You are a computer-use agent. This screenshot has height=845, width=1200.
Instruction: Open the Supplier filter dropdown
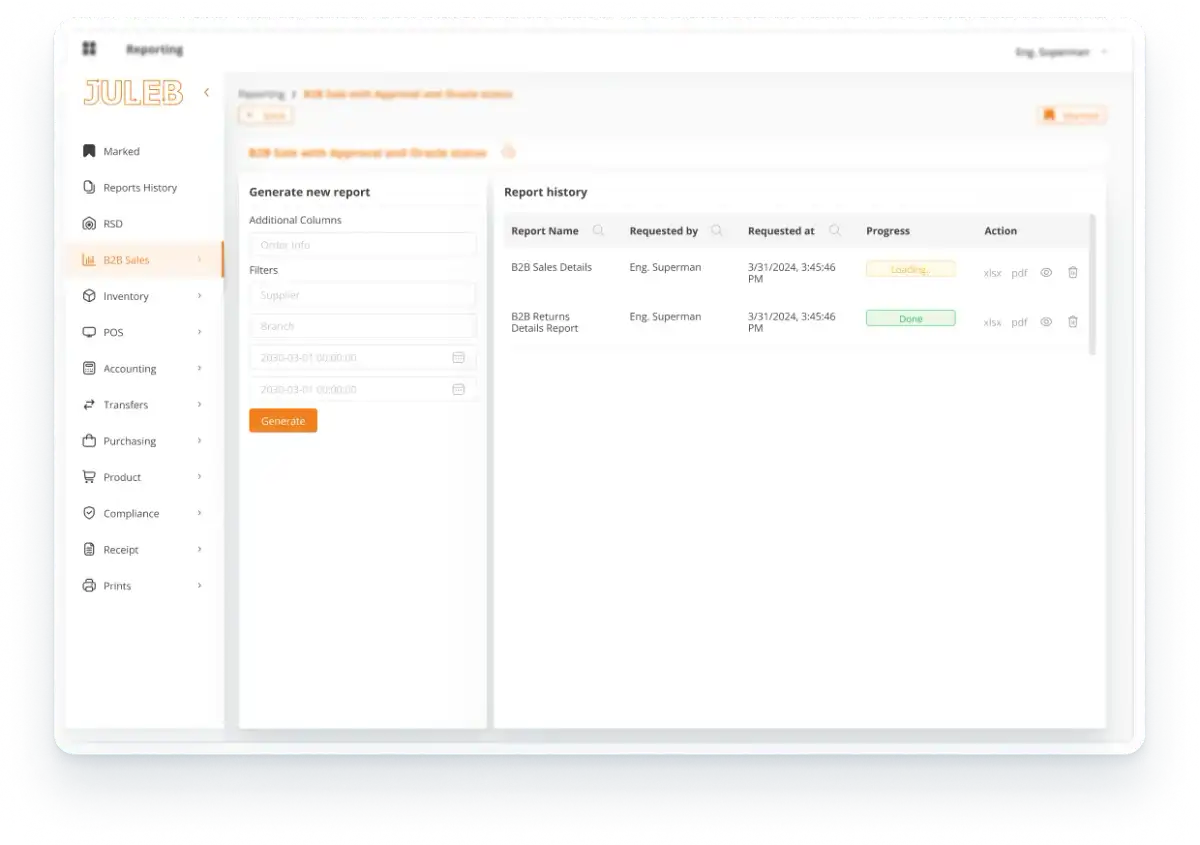point(362,295)
